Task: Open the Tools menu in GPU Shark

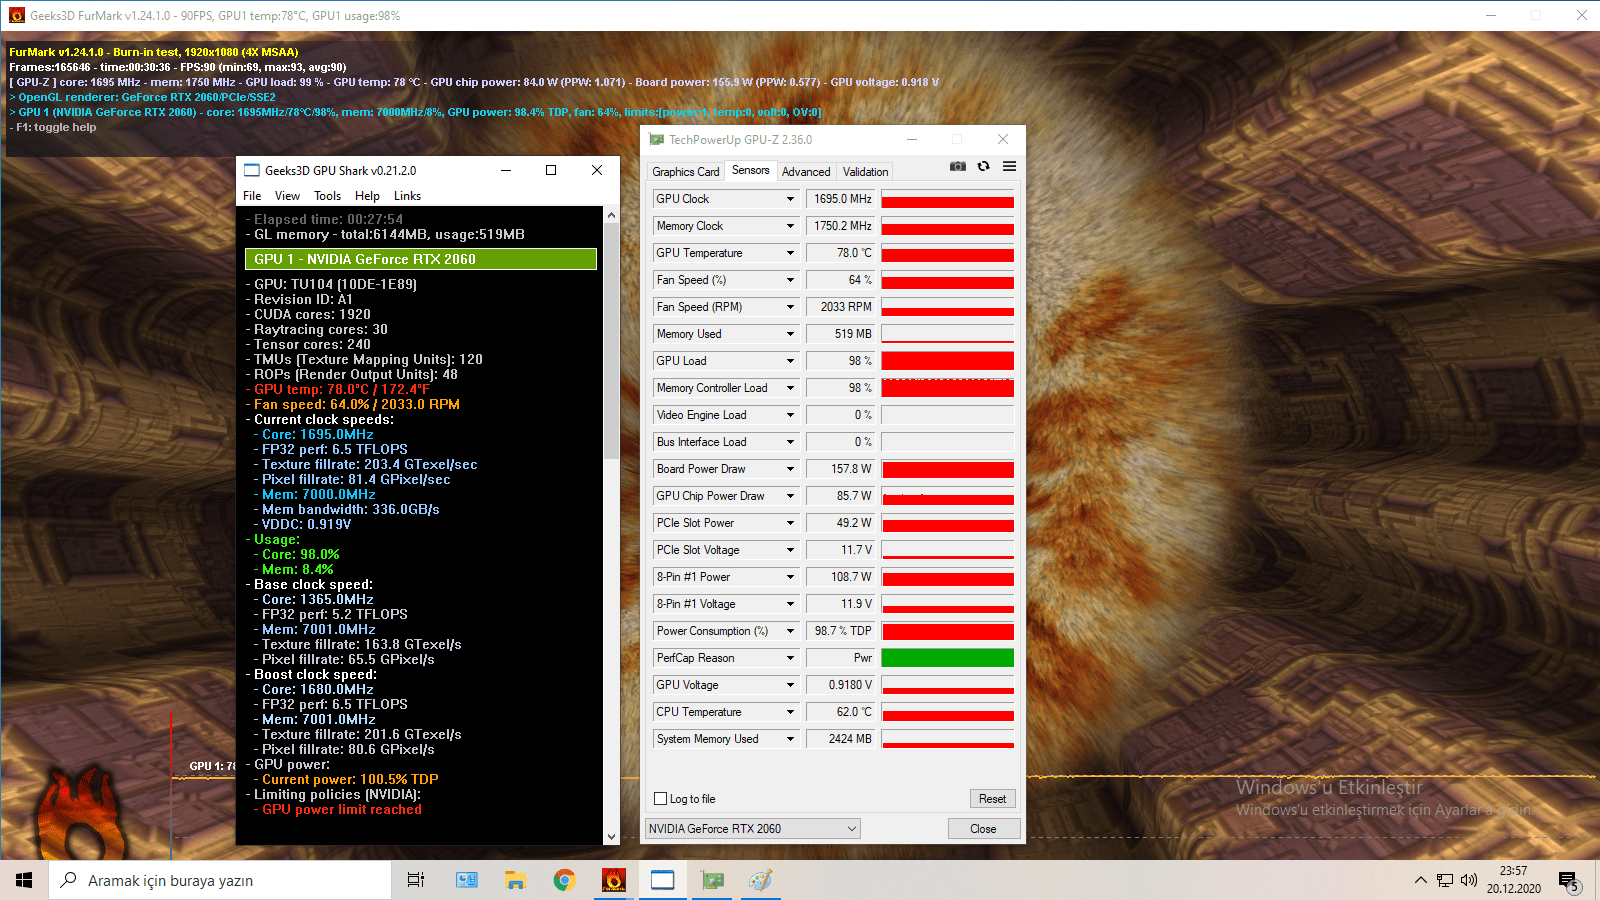Action: [327, 196]
